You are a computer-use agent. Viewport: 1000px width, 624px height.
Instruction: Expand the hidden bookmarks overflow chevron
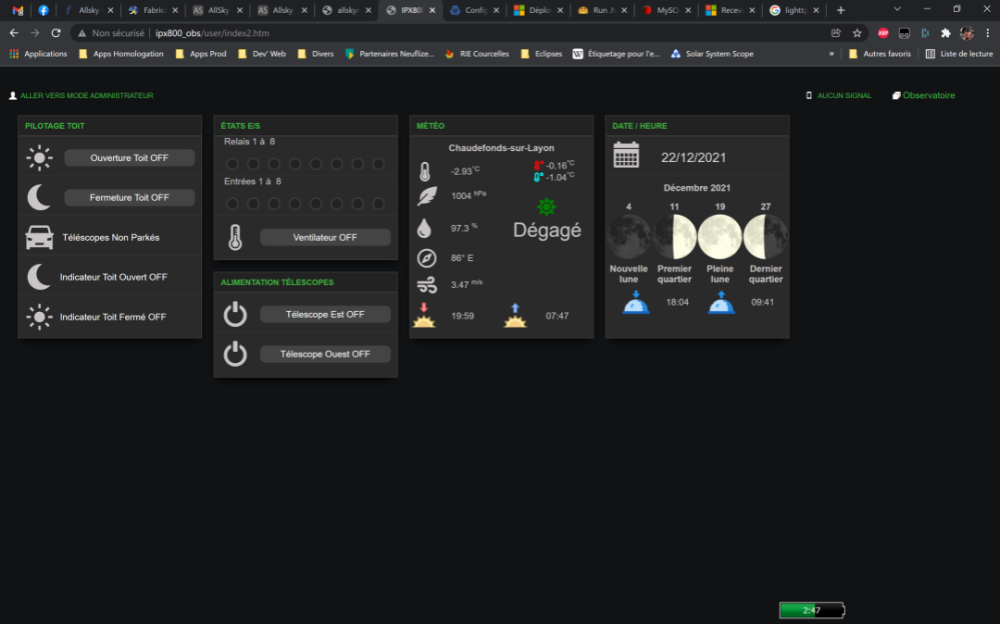831,54
